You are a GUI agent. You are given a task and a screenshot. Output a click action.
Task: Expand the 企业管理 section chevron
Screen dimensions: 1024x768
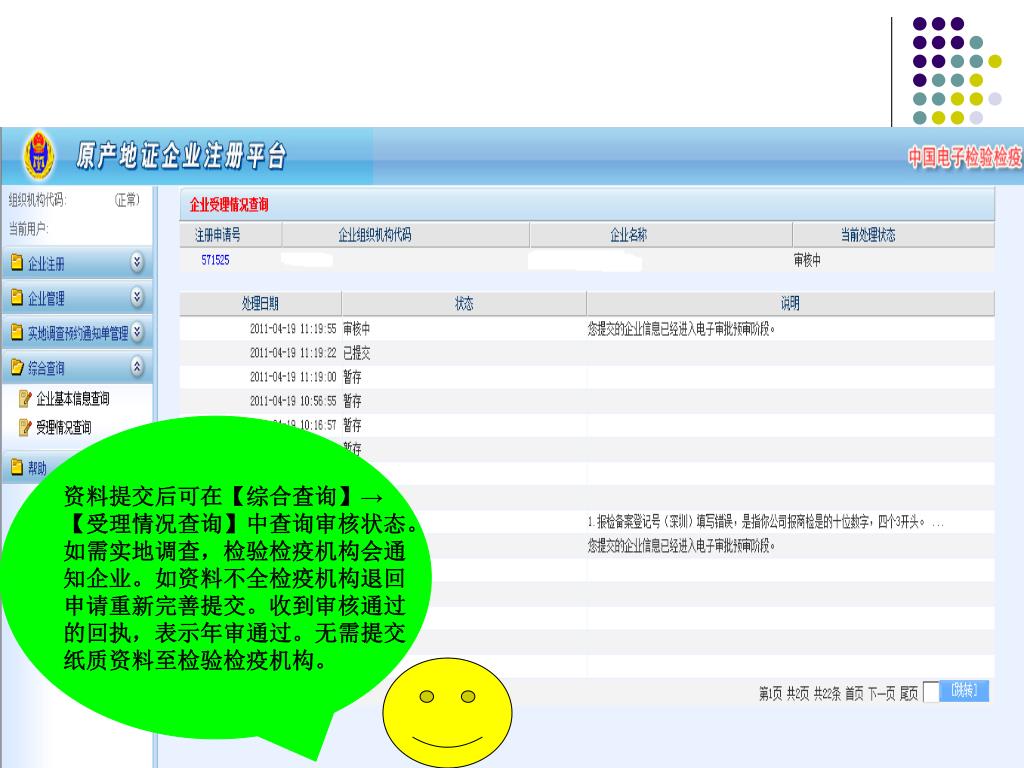(136, 297)
